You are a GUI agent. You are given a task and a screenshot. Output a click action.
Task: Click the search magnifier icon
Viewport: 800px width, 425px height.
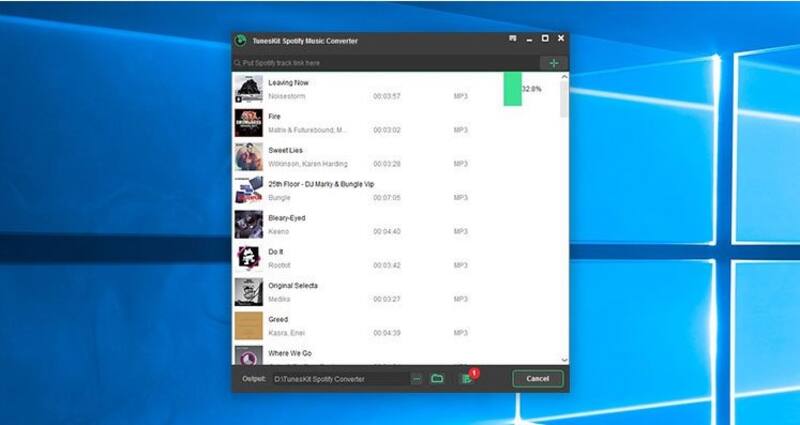(x=239, y=63)
